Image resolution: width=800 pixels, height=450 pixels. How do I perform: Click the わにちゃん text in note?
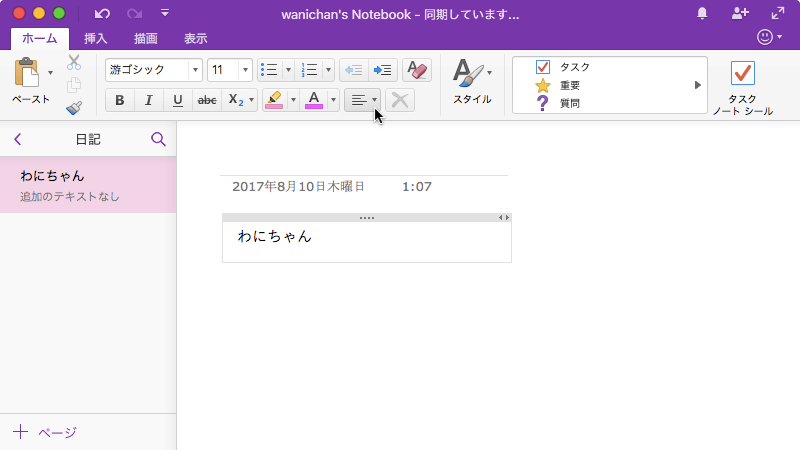[274, 236]
